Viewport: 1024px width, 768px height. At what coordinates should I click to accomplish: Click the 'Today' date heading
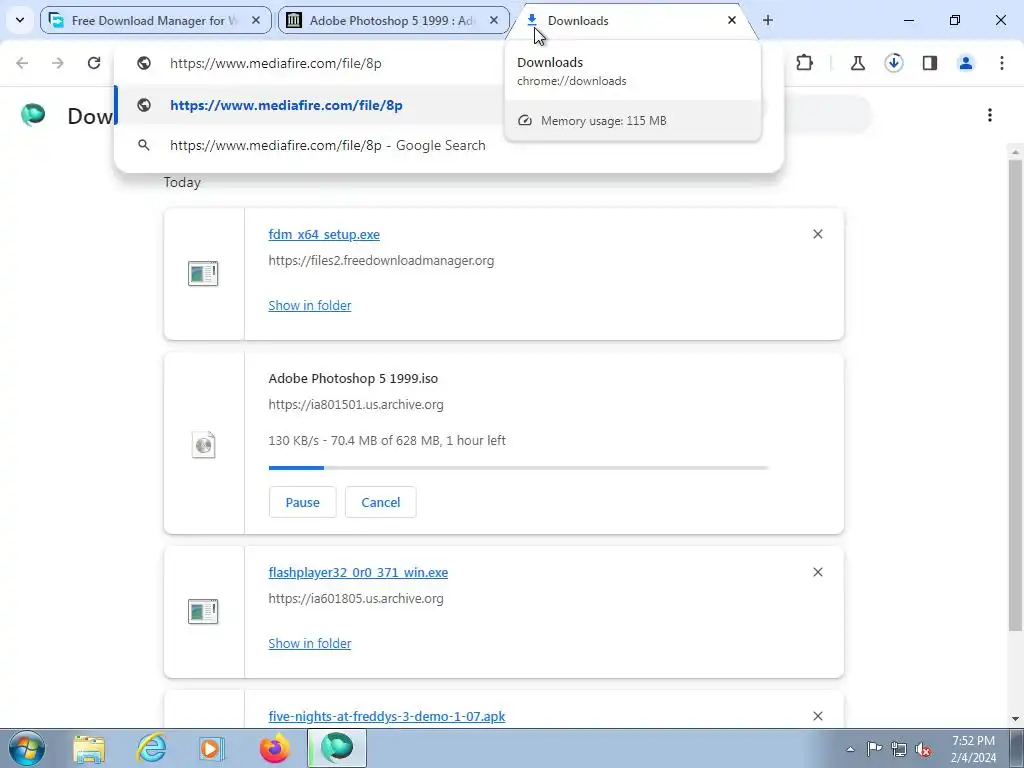(182, 182)
